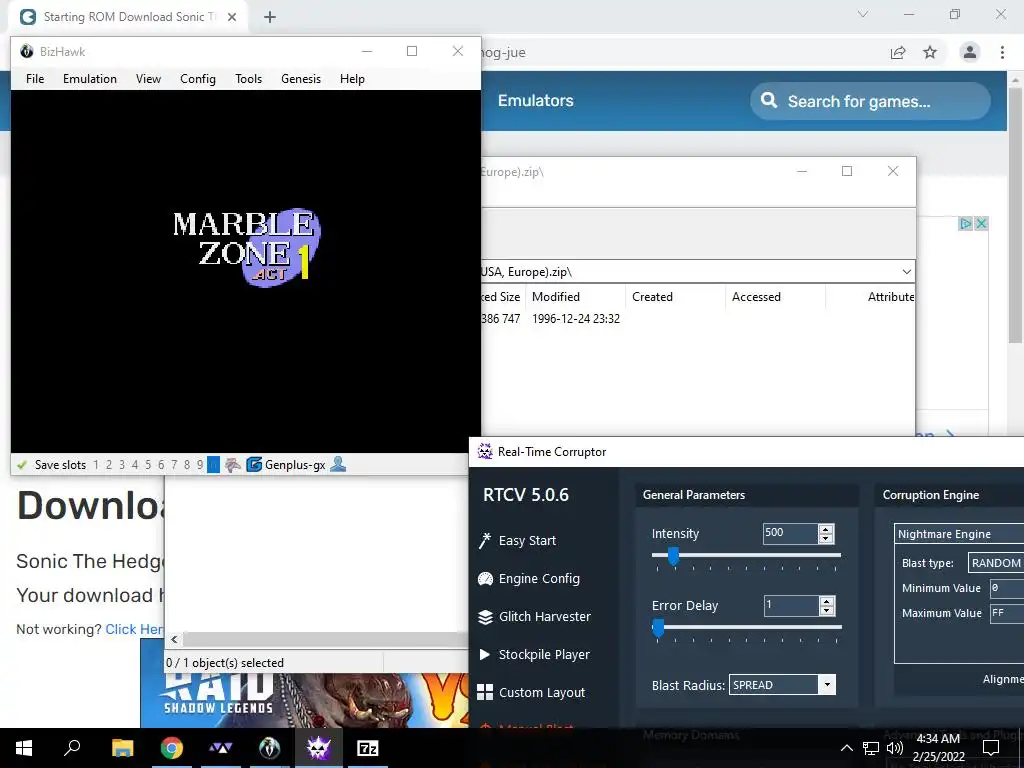The width and height of the screenshot is (1024, 768).
Task: Open File Explorer from the taskbar
Action: click(x=122, y=748)
